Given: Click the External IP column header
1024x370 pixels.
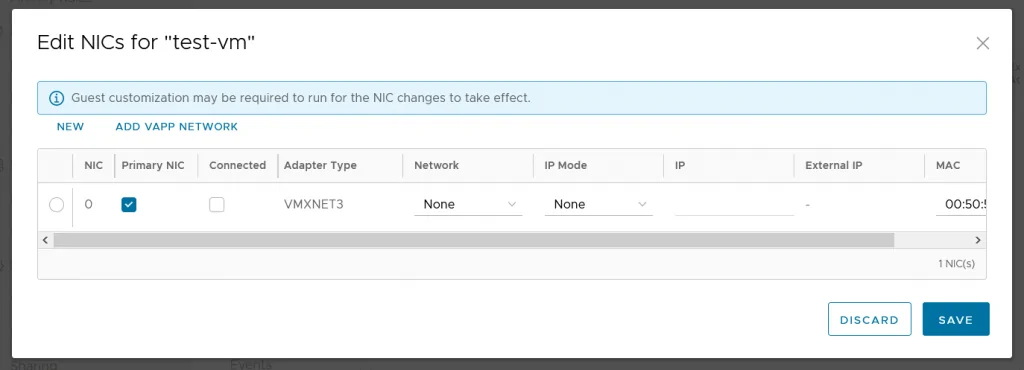Looking at the screenshot, I should point(834,165).
